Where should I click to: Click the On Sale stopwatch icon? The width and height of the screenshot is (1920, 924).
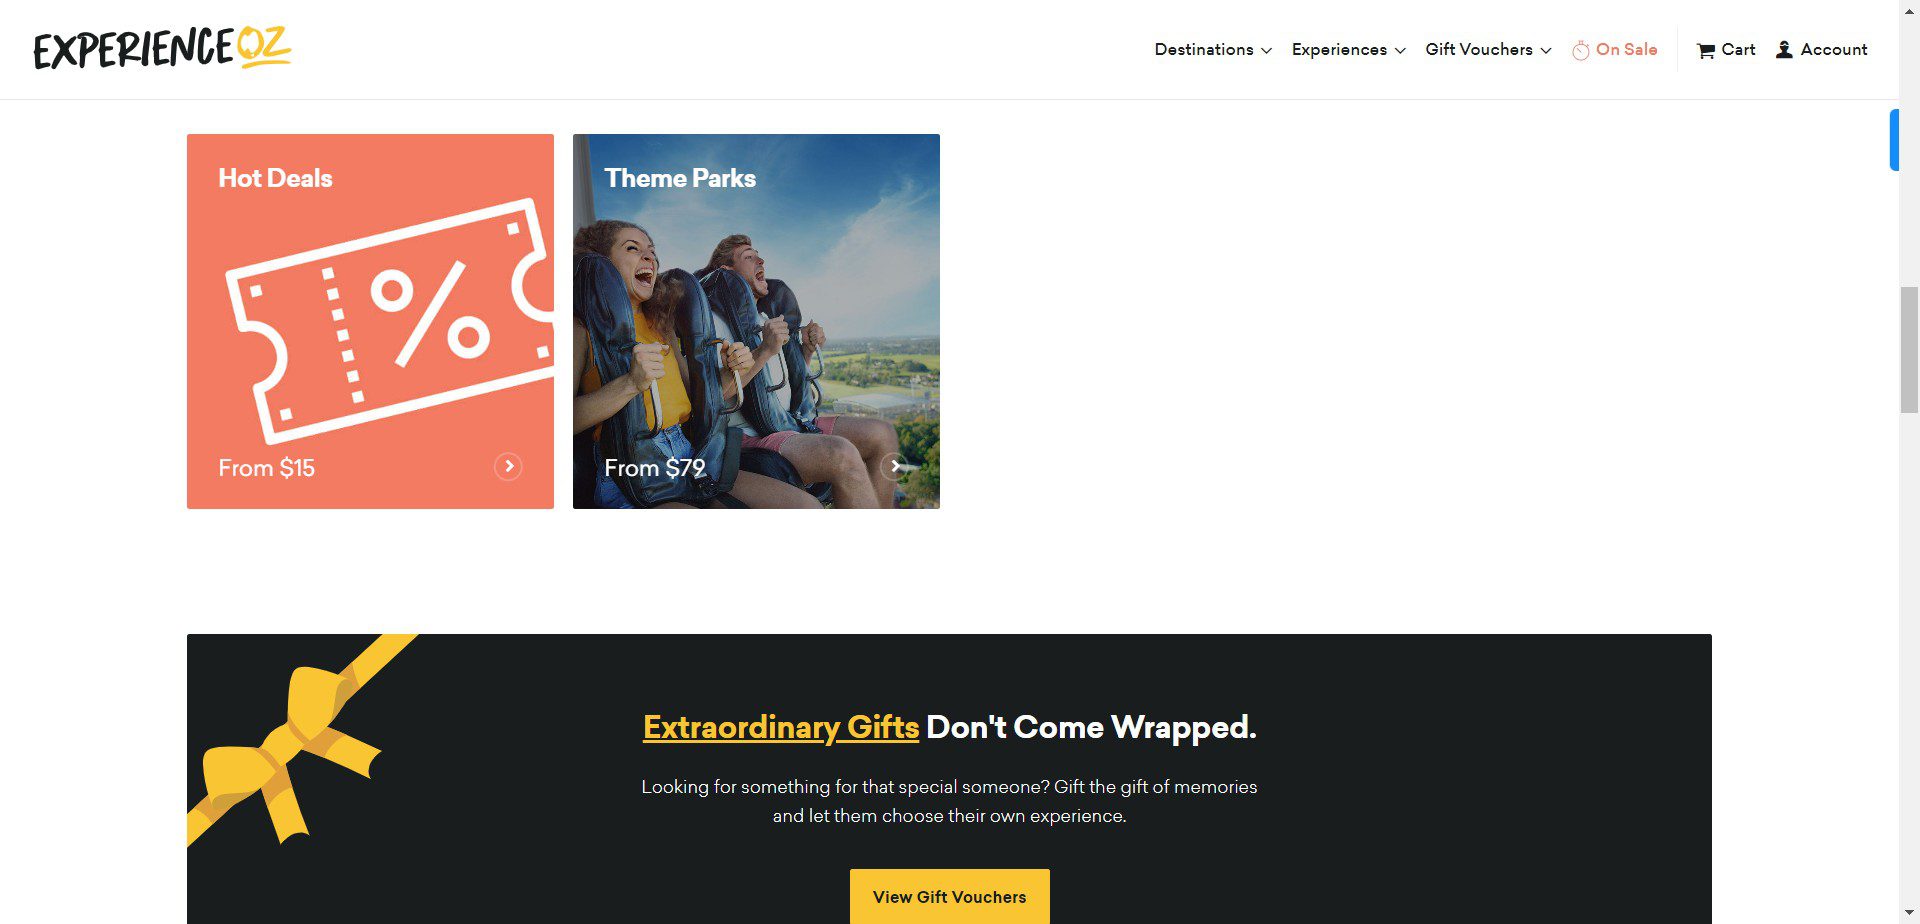1580,50
